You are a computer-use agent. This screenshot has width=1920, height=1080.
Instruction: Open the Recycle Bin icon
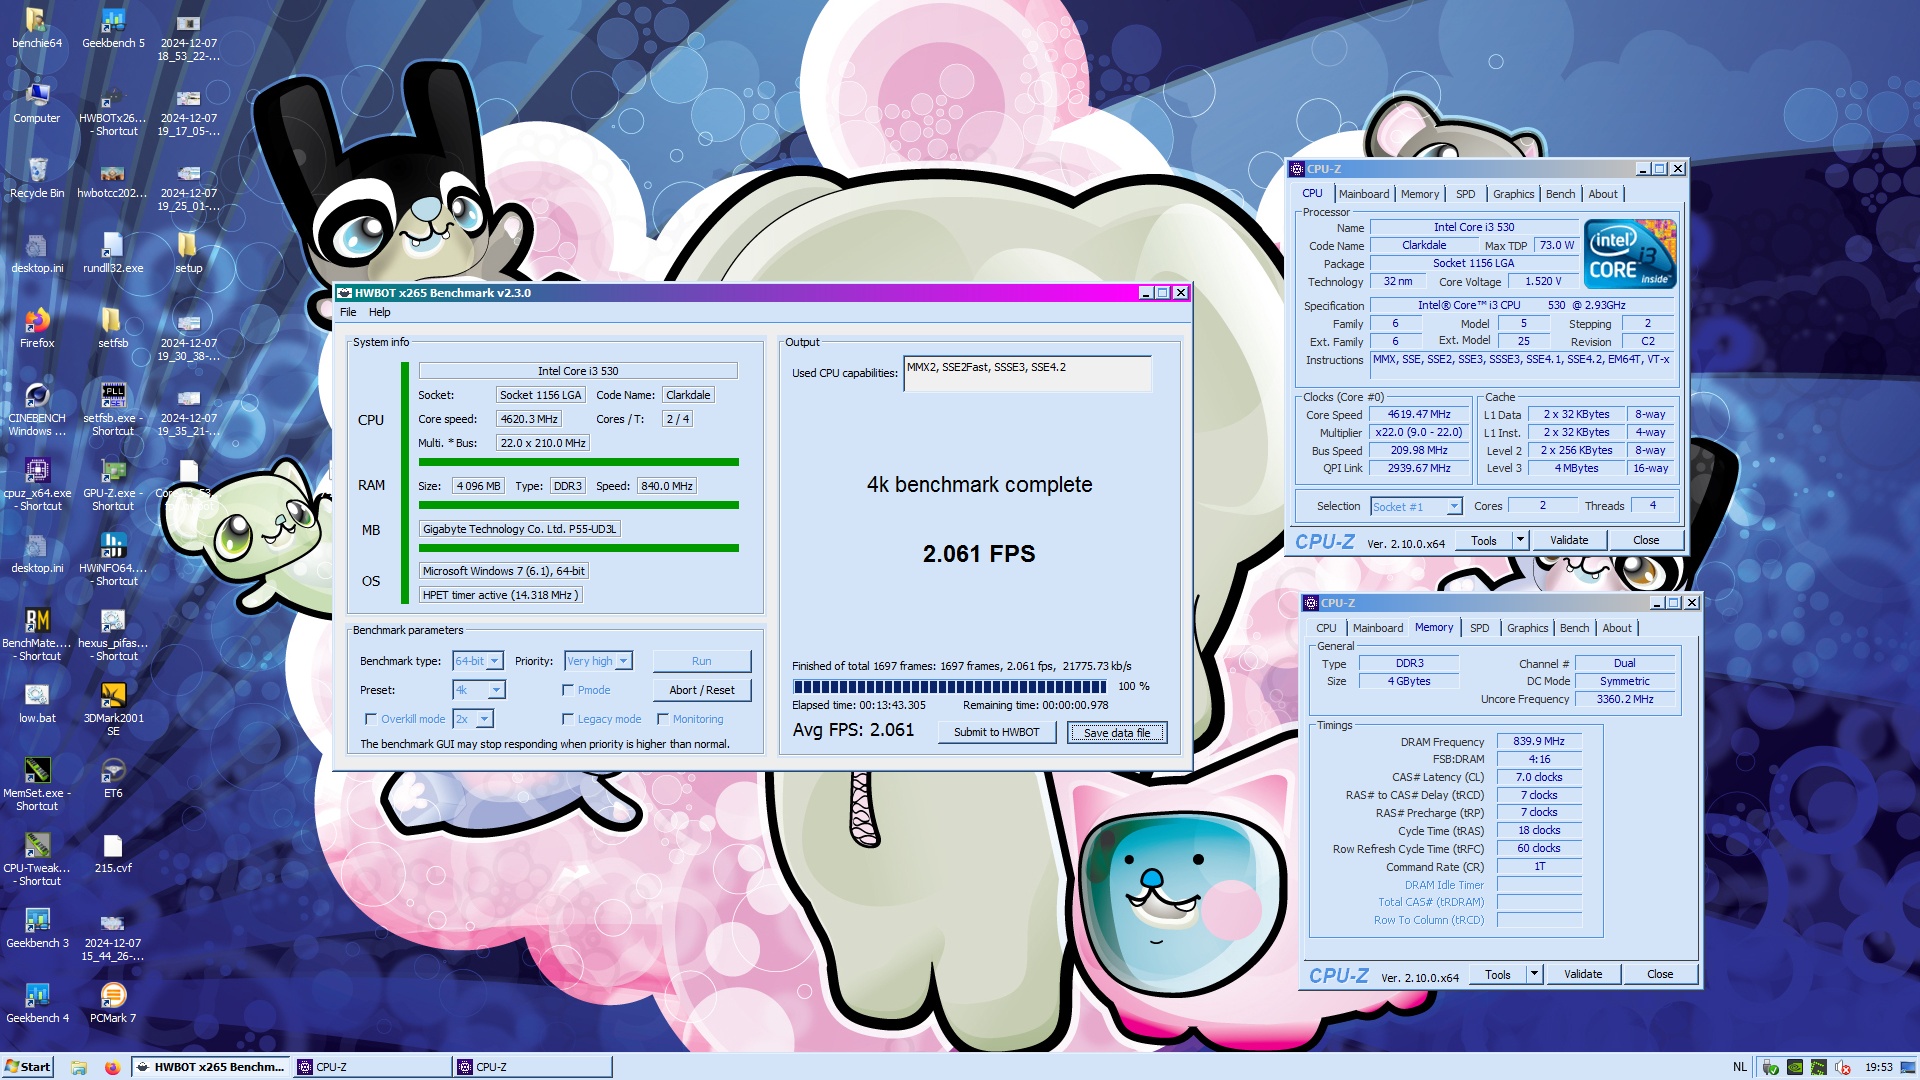37,178
